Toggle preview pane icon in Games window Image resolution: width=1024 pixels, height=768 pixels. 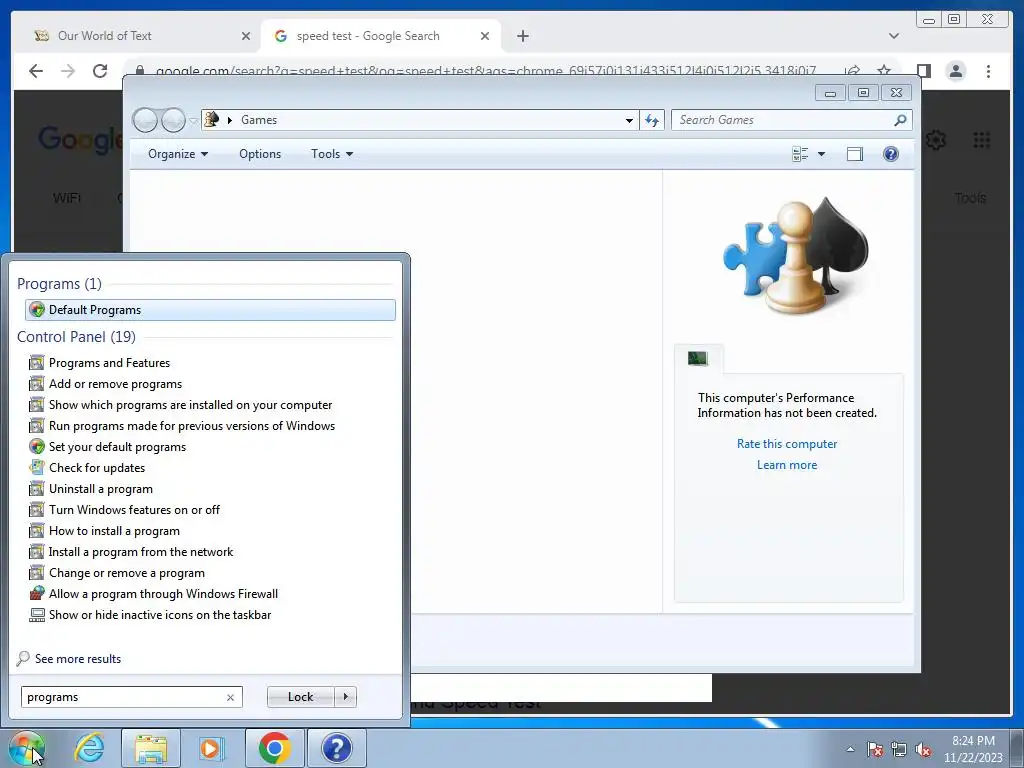(x=855, y=154)
